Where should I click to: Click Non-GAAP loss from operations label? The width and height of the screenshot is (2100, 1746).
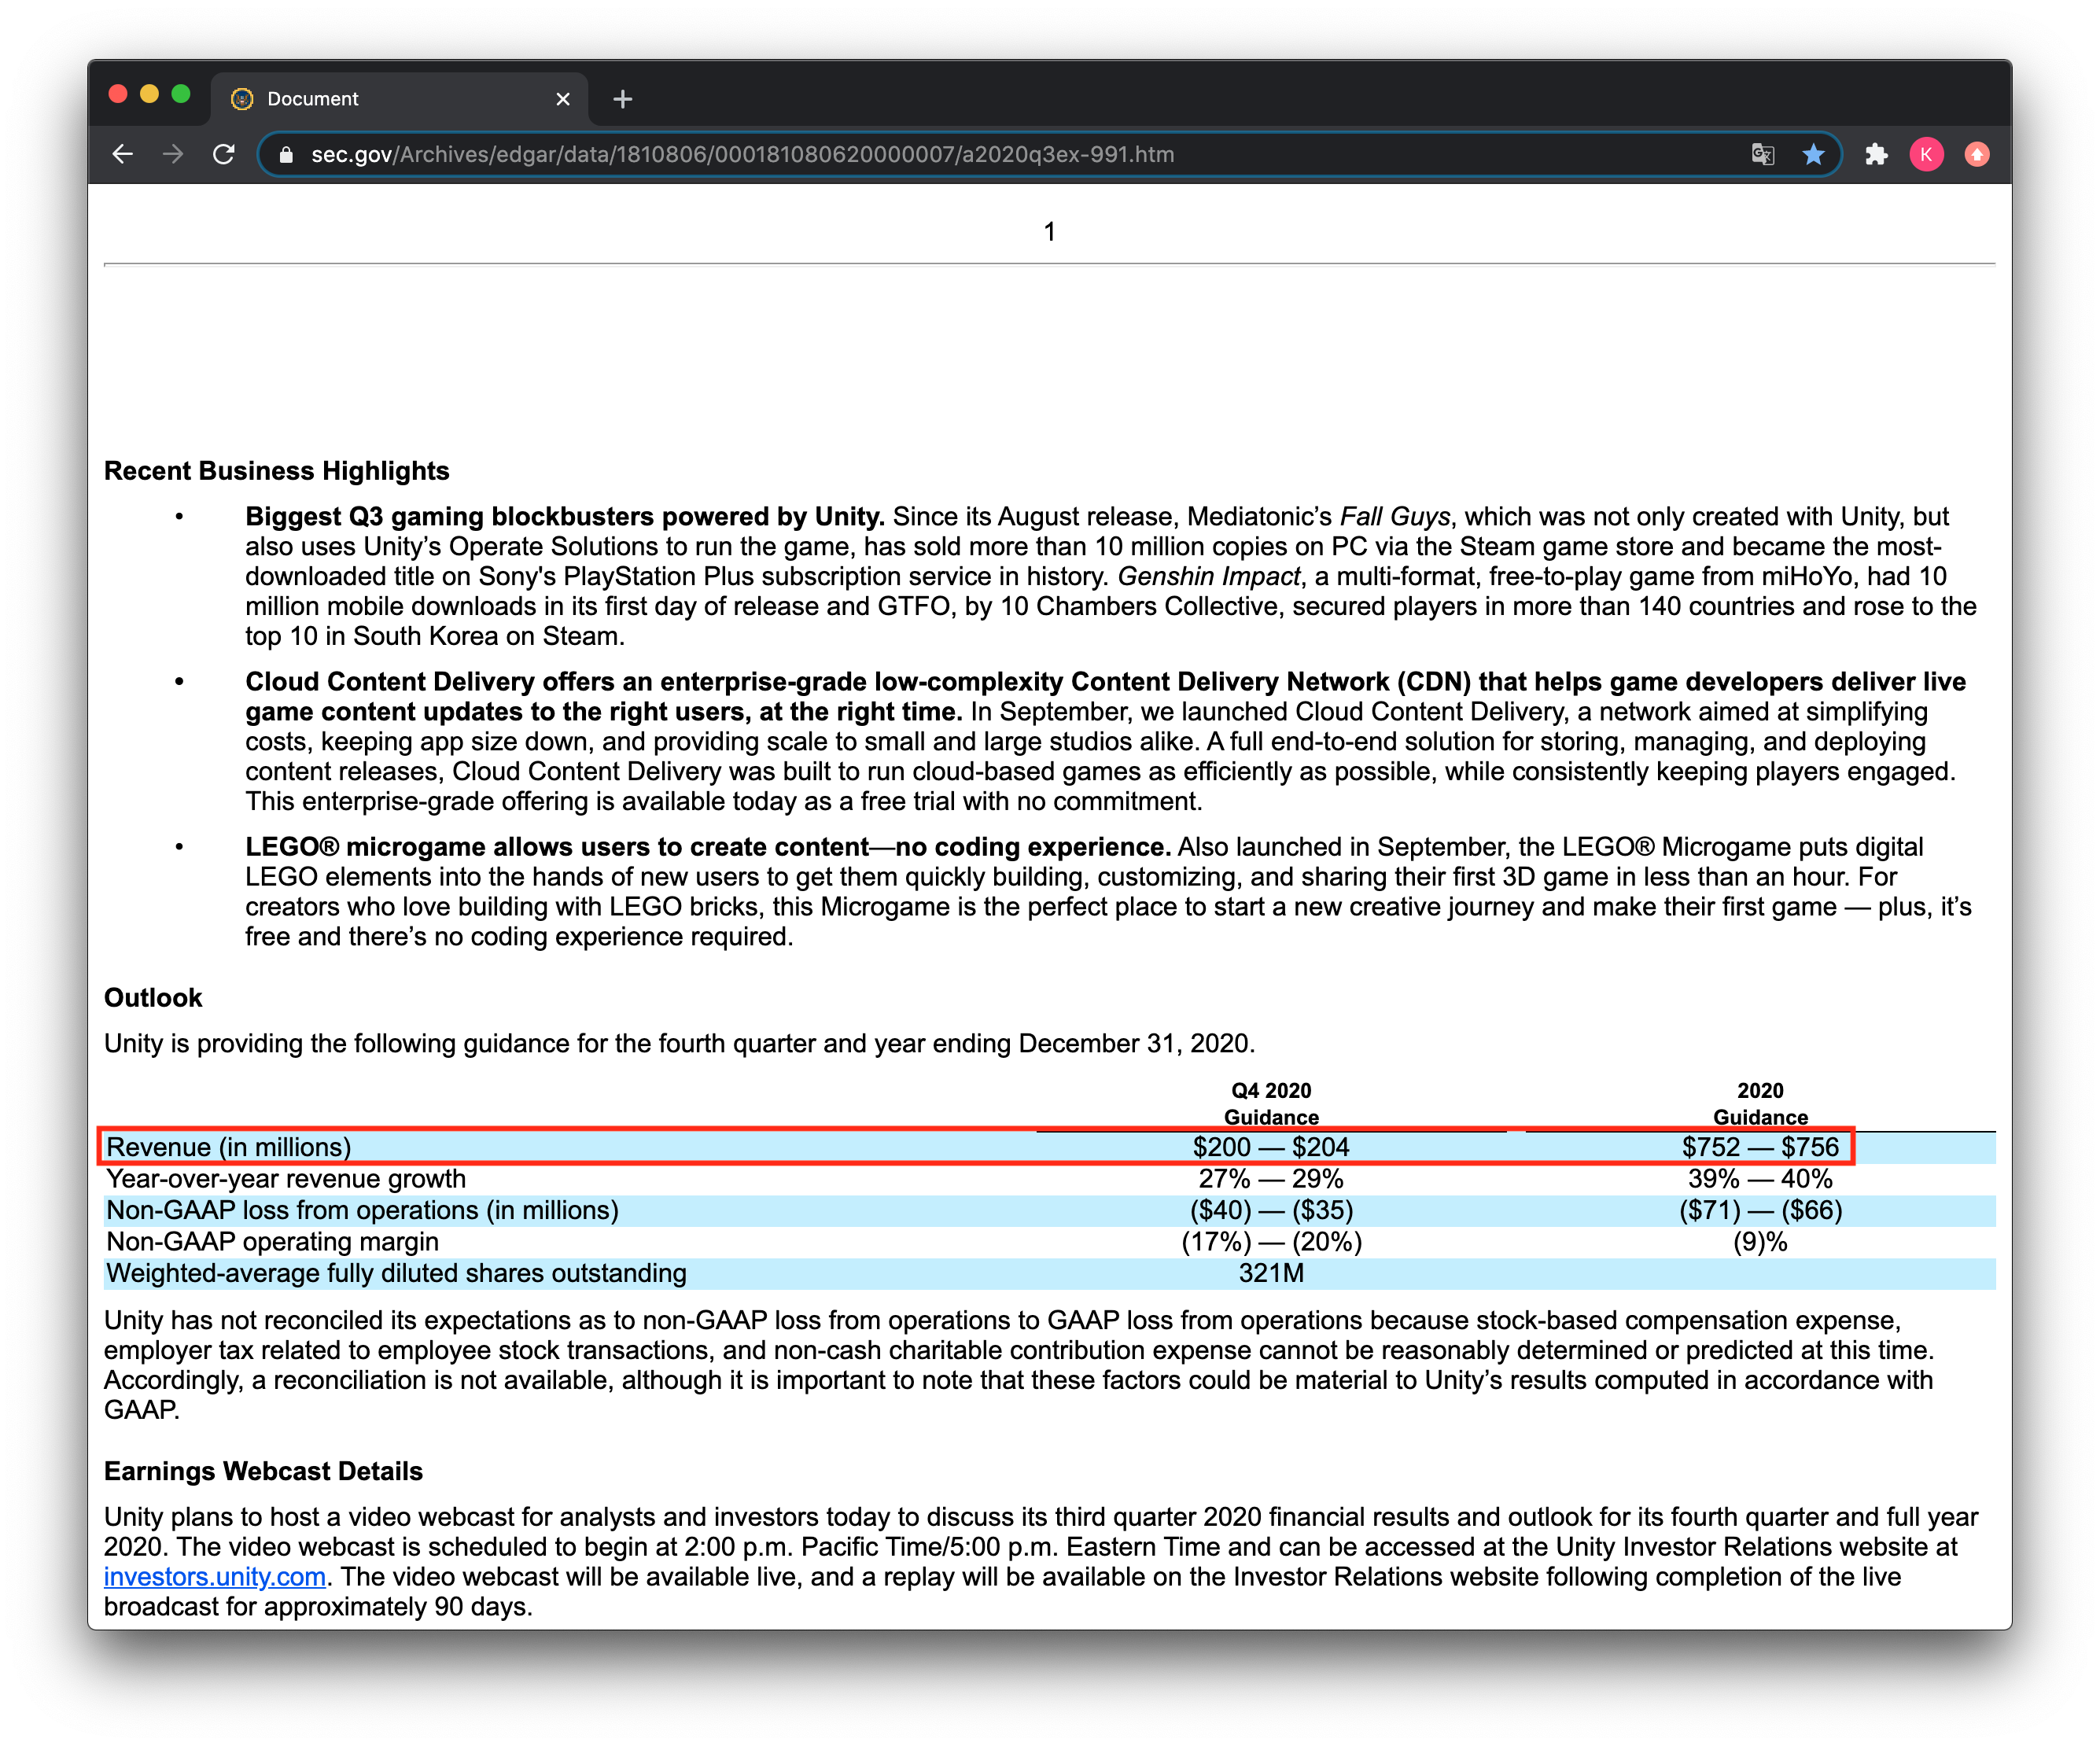coord(362,1210)
